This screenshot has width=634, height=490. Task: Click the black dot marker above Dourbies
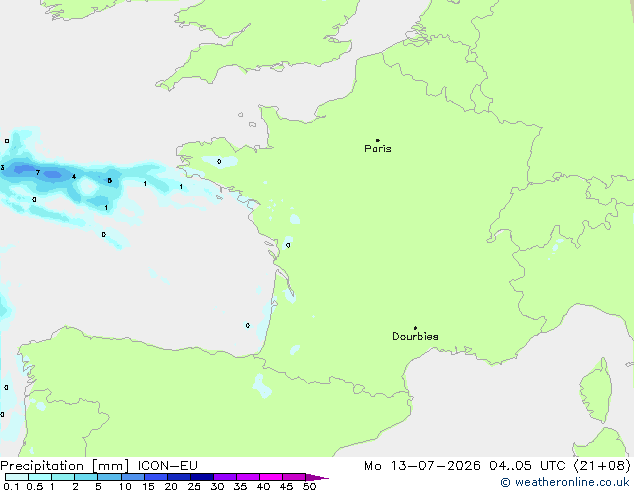415,328
